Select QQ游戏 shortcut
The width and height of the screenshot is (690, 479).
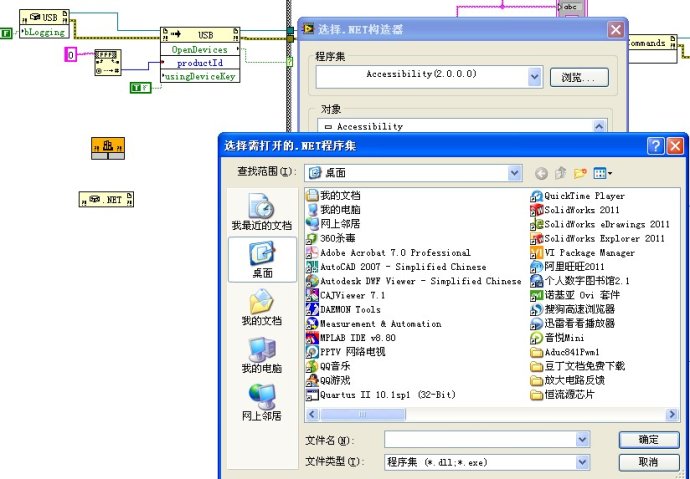(329, 380)
